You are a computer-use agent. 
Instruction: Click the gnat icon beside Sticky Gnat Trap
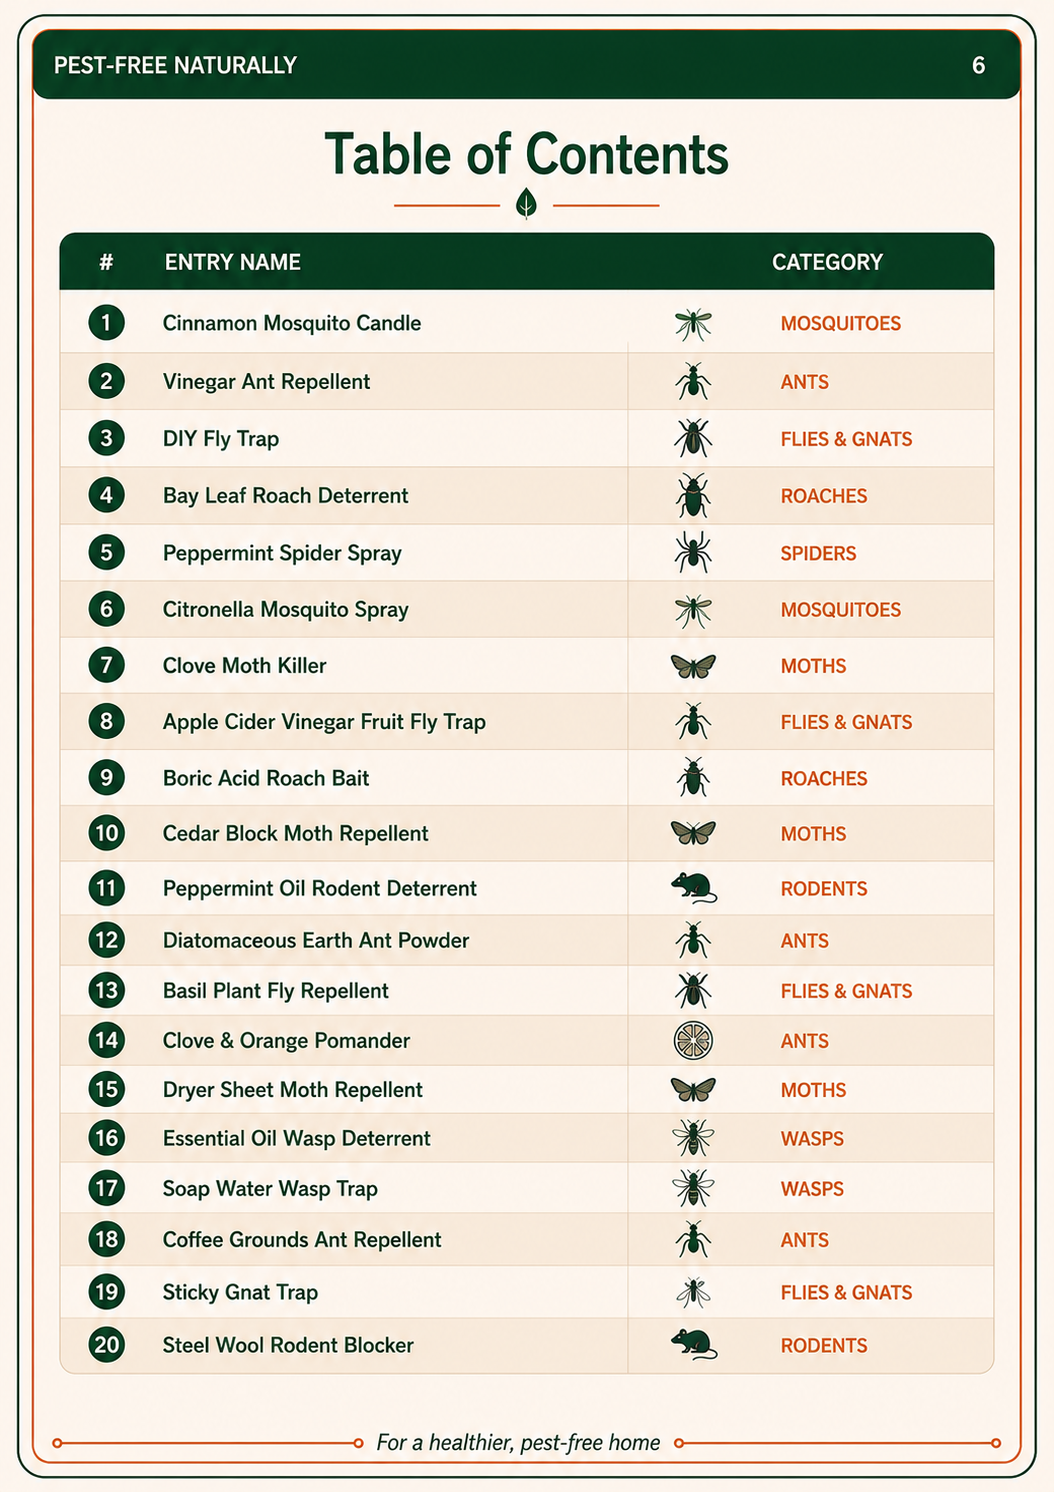(x=693, y=1293)
